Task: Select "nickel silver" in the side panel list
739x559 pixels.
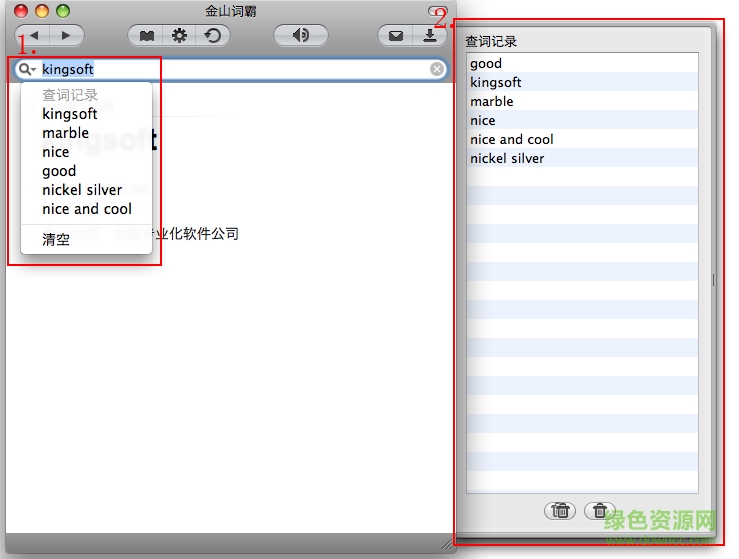Action: [x=507, y=158]
